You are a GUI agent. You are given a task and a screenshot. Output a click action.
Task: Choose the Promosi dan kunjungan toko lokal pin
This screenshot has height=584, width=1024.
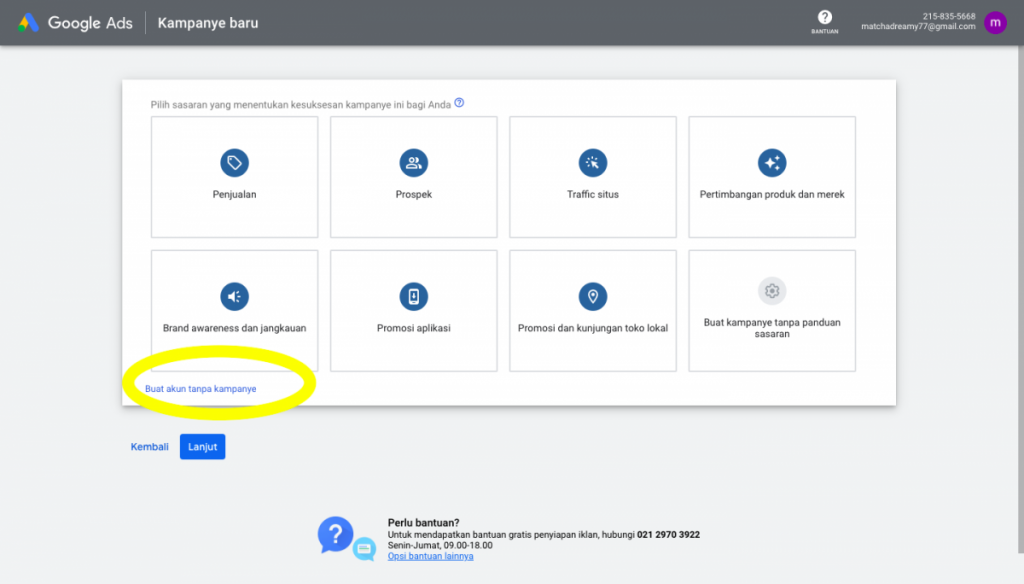[592, 296]
